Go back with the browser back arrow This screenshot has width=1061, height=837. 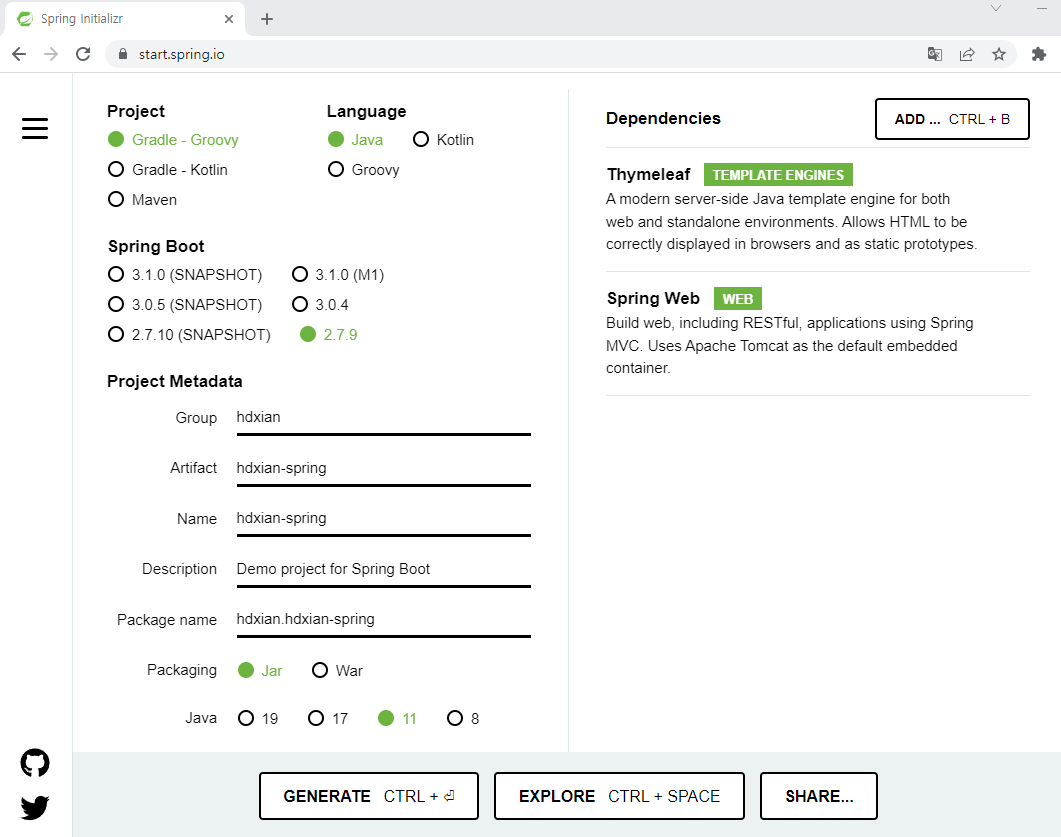click(19, 54)
